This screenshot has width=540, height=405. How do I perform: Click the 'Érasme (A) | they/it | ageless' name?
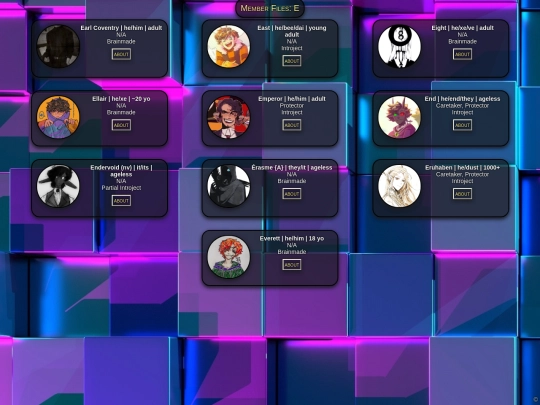[292, 168]
